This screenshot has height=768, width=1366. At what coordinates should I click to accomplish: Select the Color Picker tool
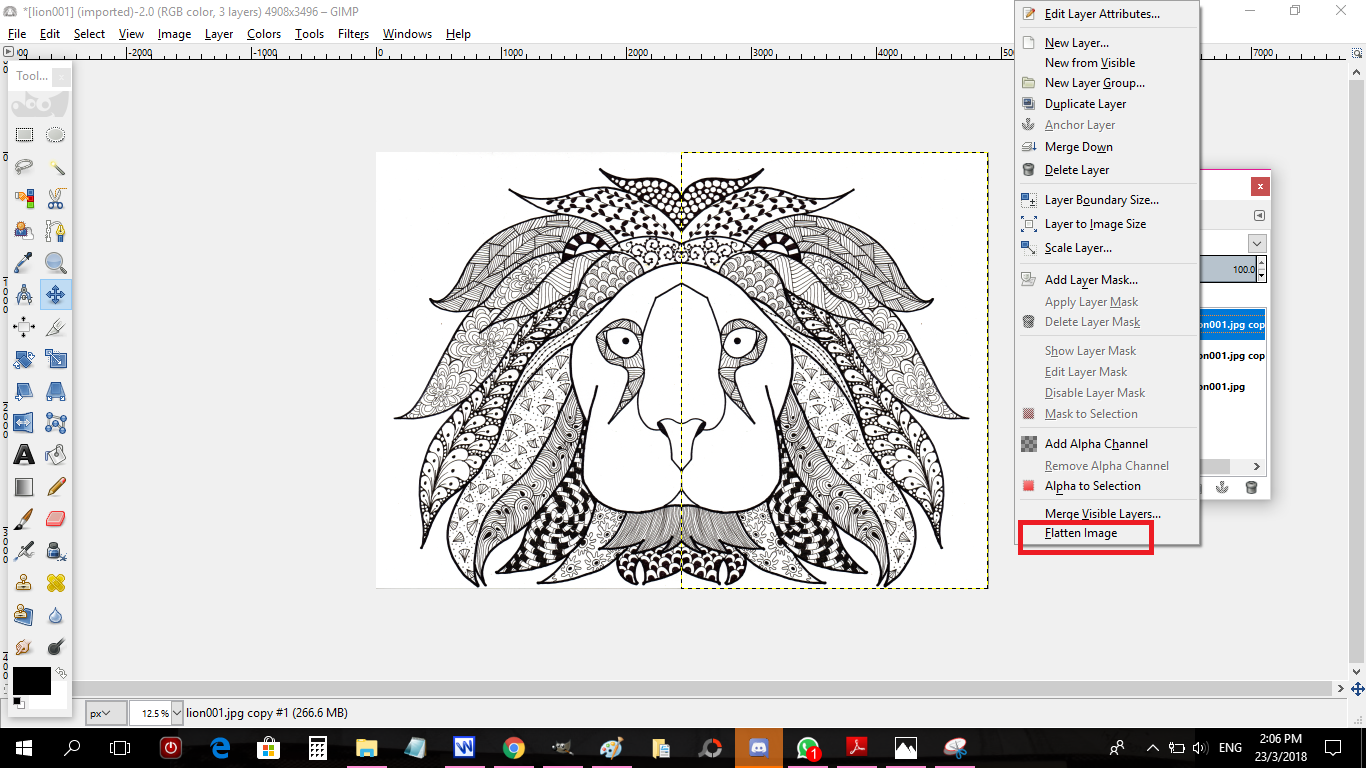(24, 263)
